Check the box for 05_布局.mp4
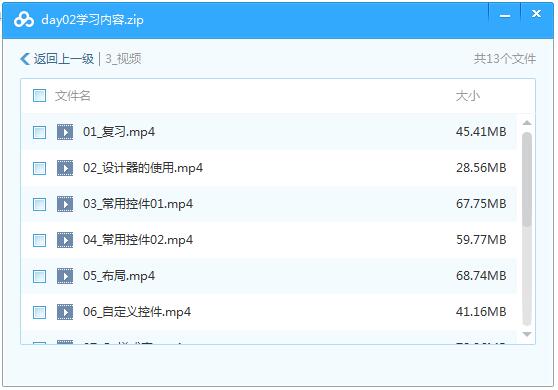The image size is (558, 390). click(x=40, y=276)
